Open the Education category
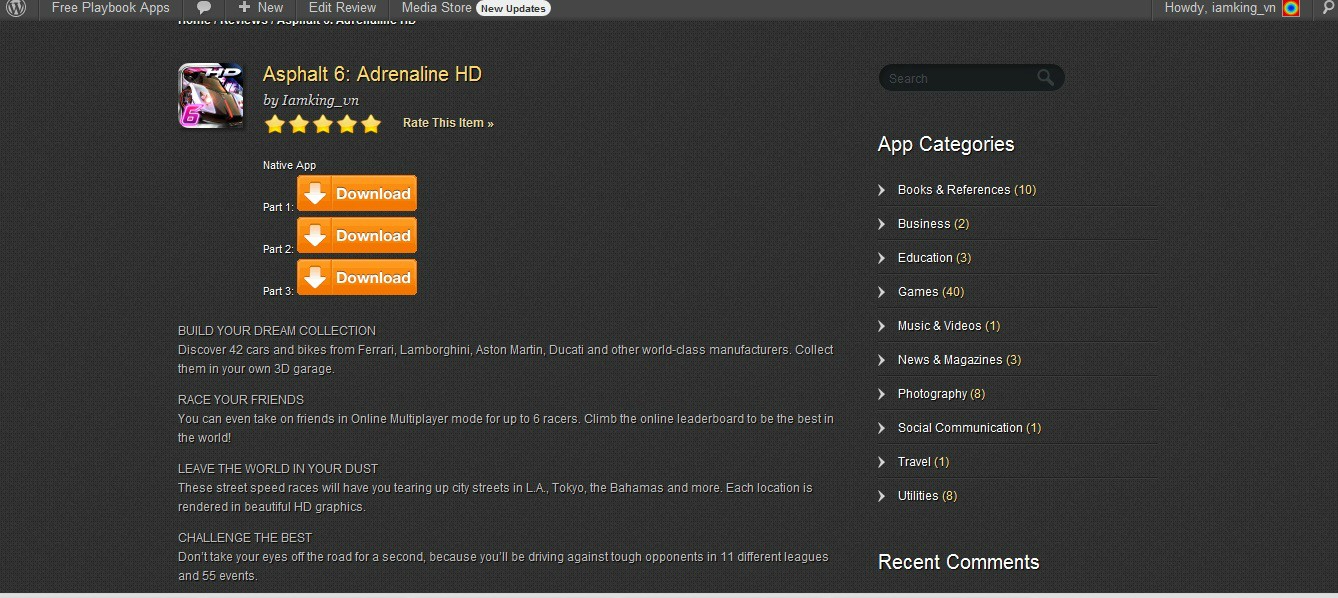The image size is (1338, 598). point(925,258)
